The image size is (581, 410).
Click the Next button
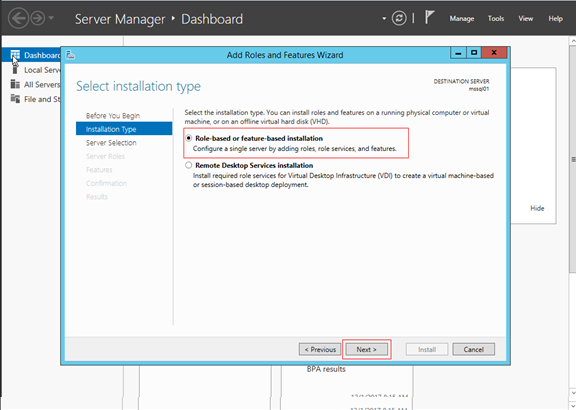pyautogui.click(x=366, y=349)
